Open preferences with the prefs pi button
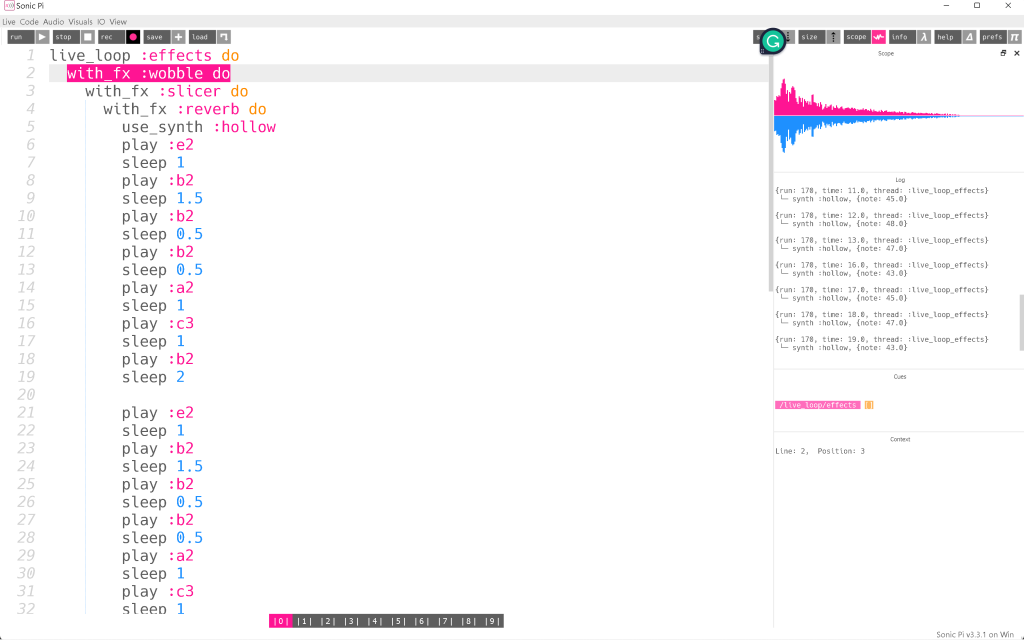The image size is (1024, 640). coord(1000,37)
